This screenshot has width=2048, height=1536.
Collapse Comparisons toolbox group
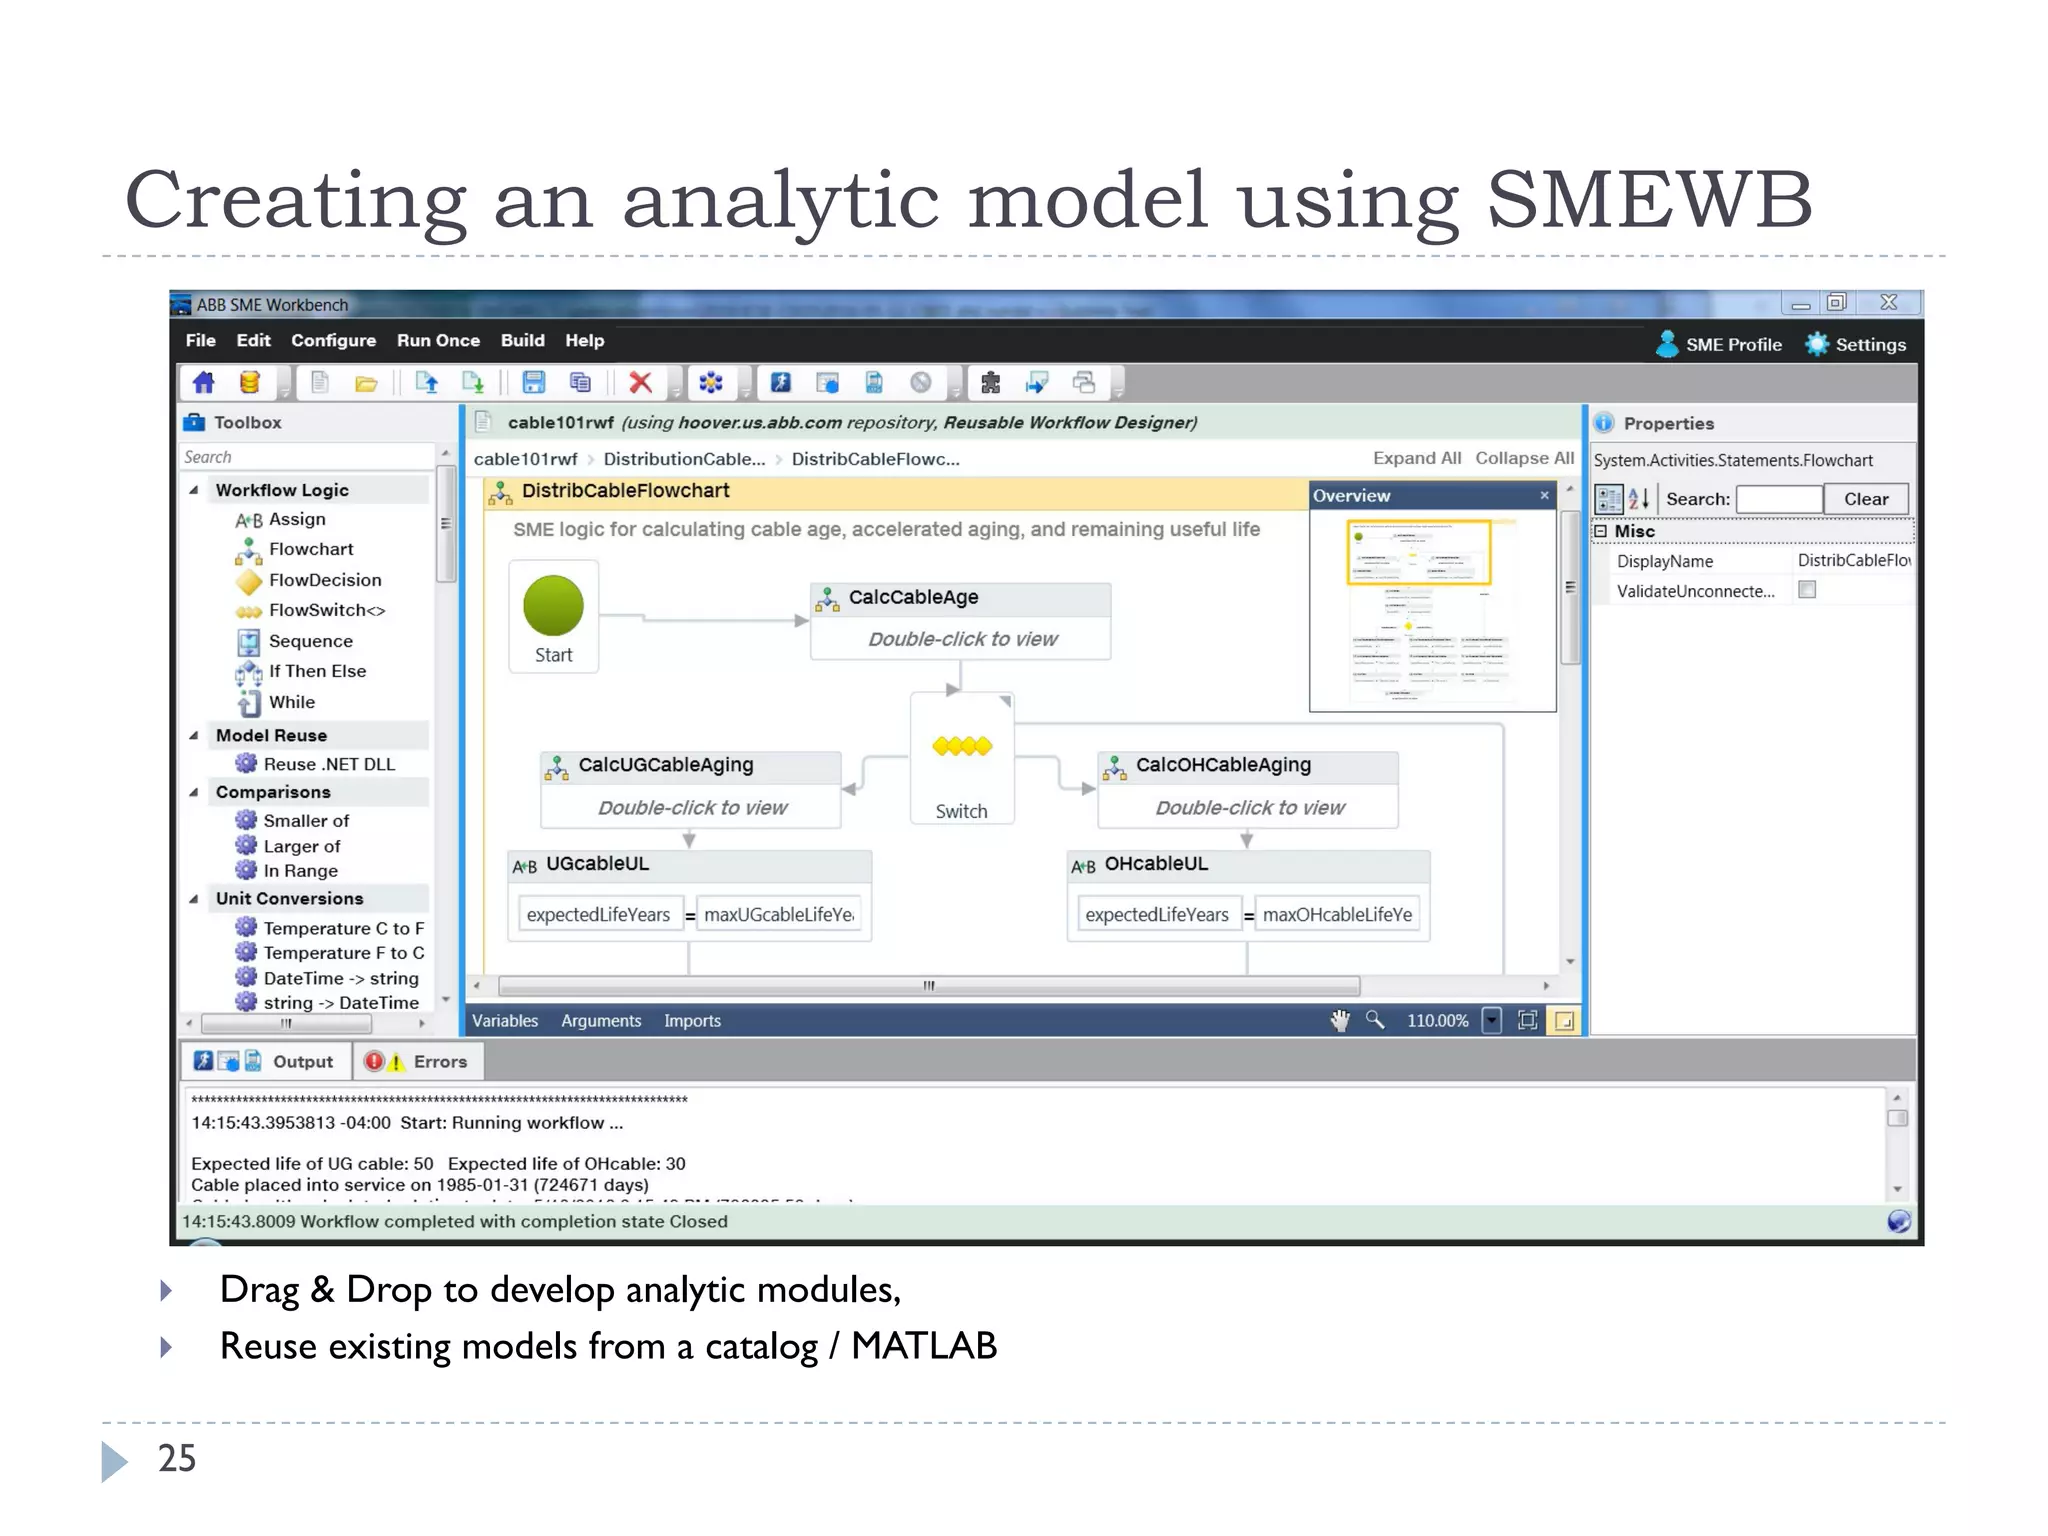pyautogui.click(x=194, y=792)
